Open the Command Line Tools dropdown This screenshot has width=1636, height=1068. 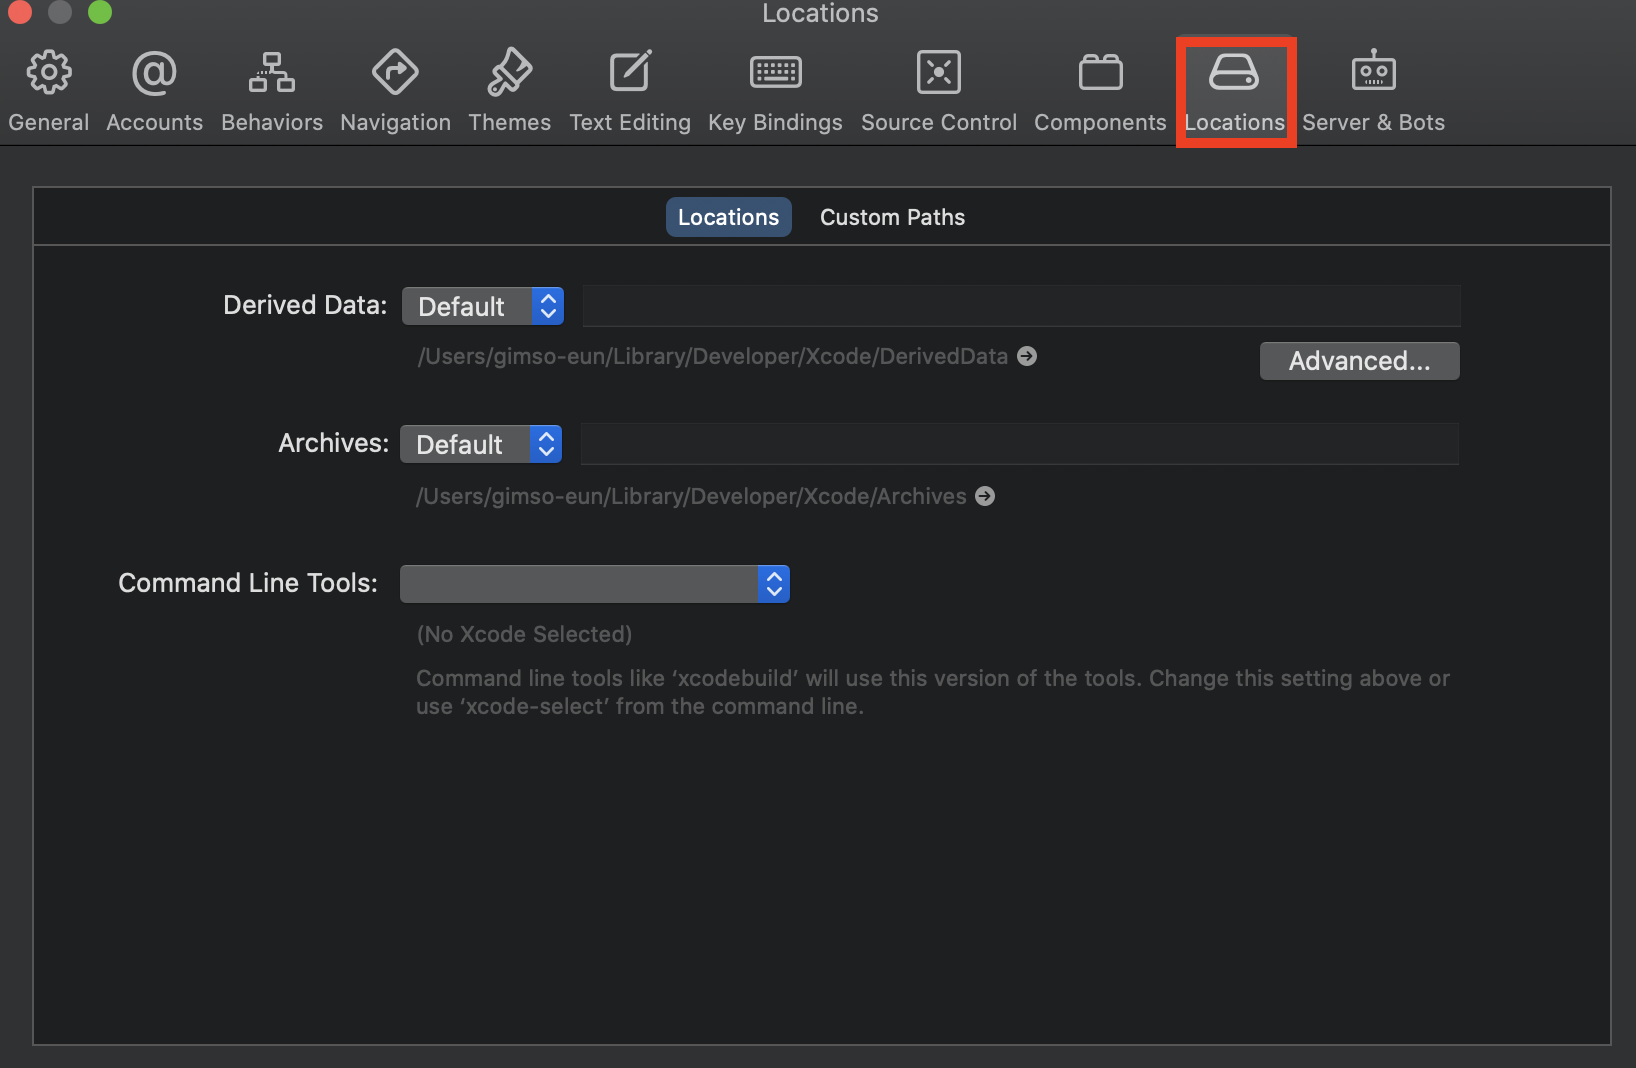595,584
